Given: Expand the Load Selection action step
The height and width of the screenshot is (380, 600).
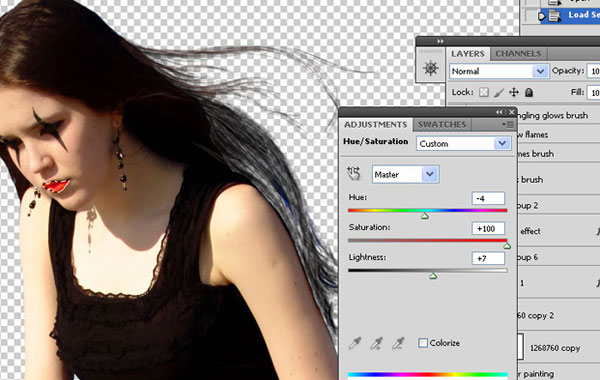Looking at the screenshot, I should 541,16.
